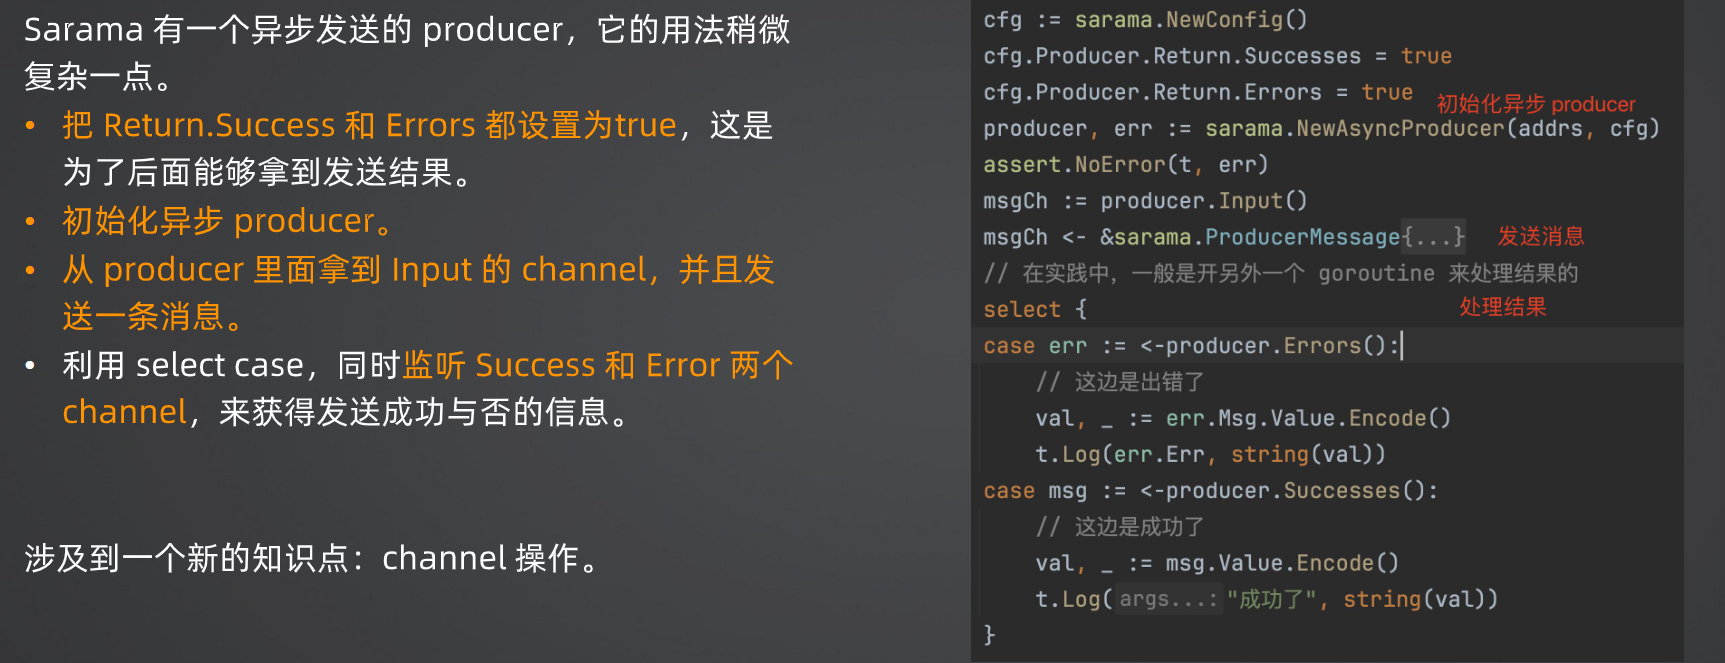Click the "成功了" string literal
The image size is (1725, 663).
(x=1271, y=599)
